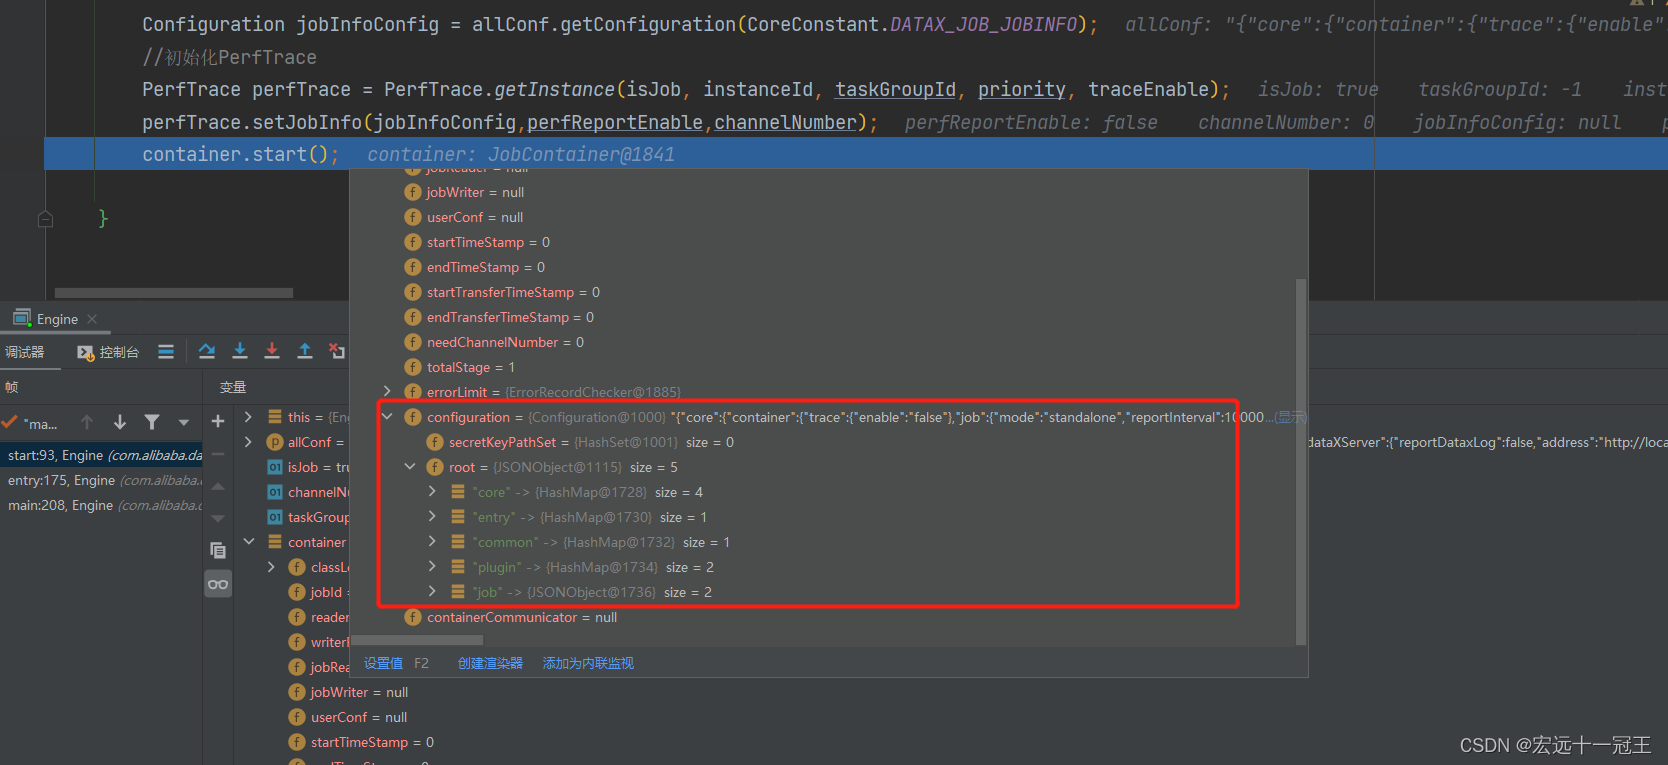1668x765 pixels.
Task: Click the Step Out debugger icon
Action: click(305, 351)
